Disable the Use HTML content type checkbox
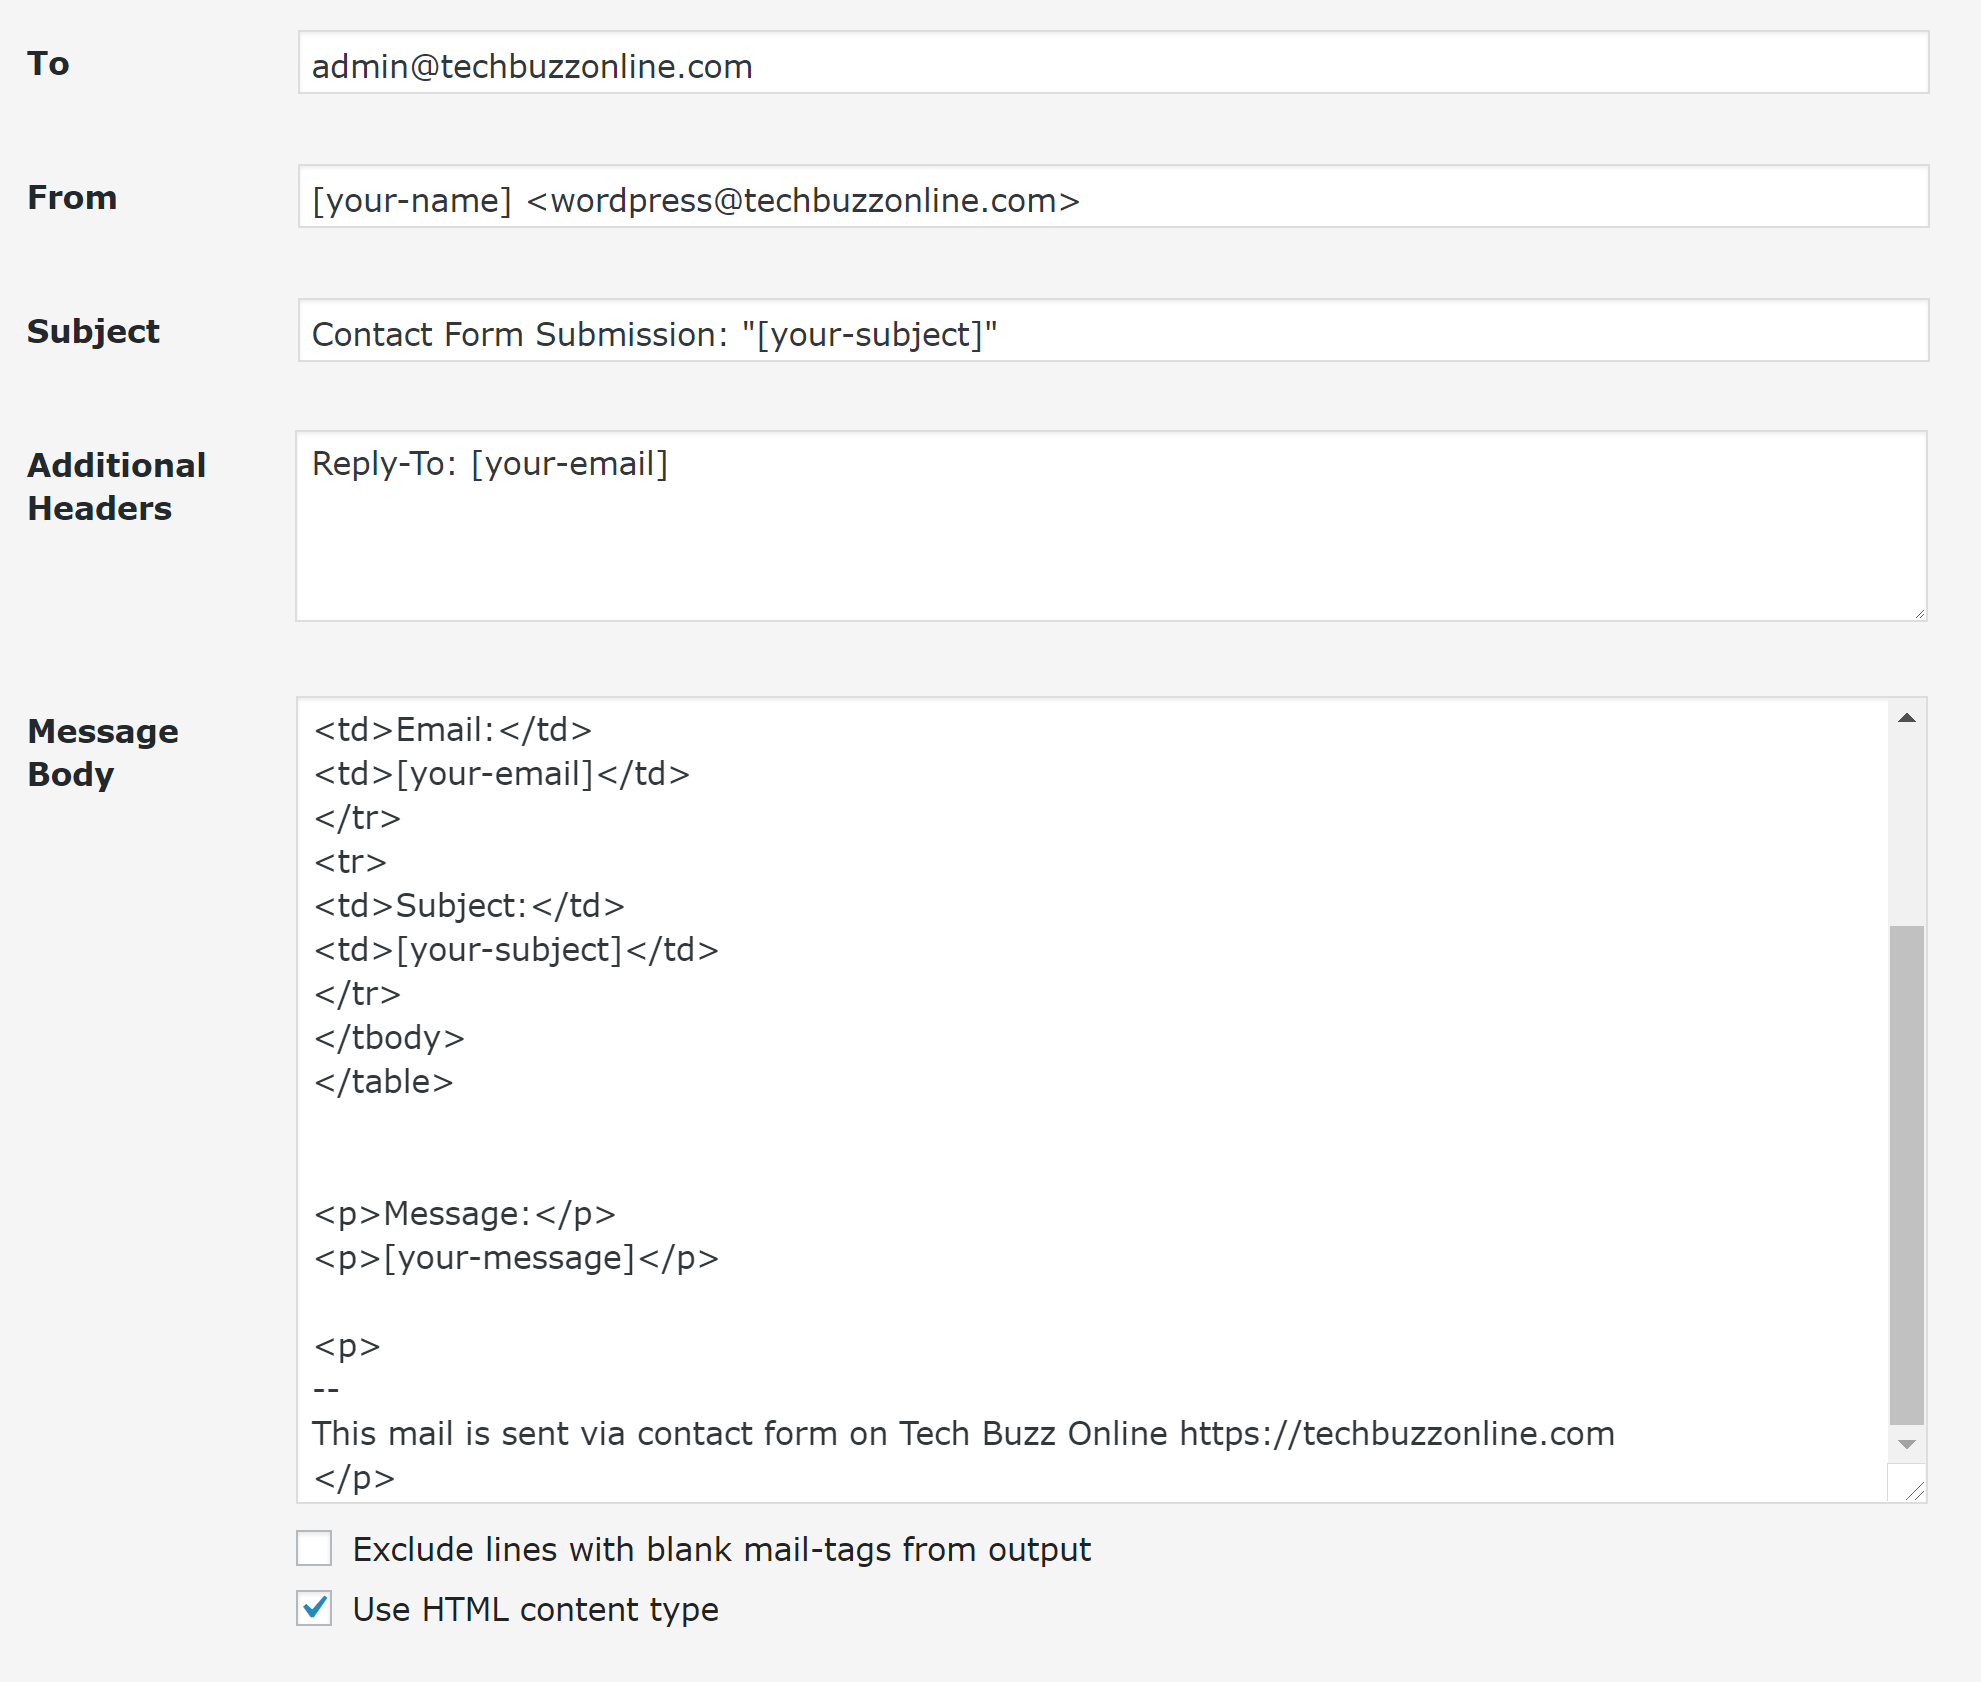 click(313, 1609)
